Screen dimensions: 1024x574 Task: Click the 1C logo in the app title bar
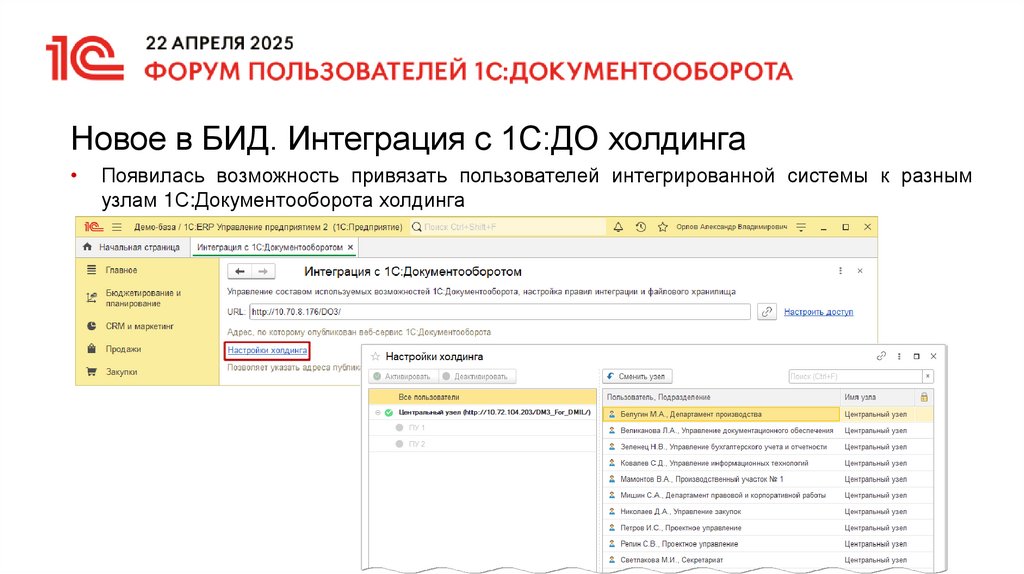pyautogui.click(x=93, y=227)
